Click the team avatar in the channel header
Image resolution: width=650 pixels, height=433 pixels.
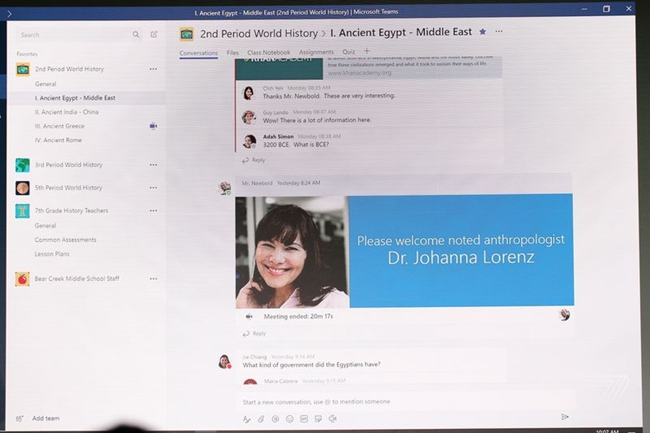(x=187, y=34)
